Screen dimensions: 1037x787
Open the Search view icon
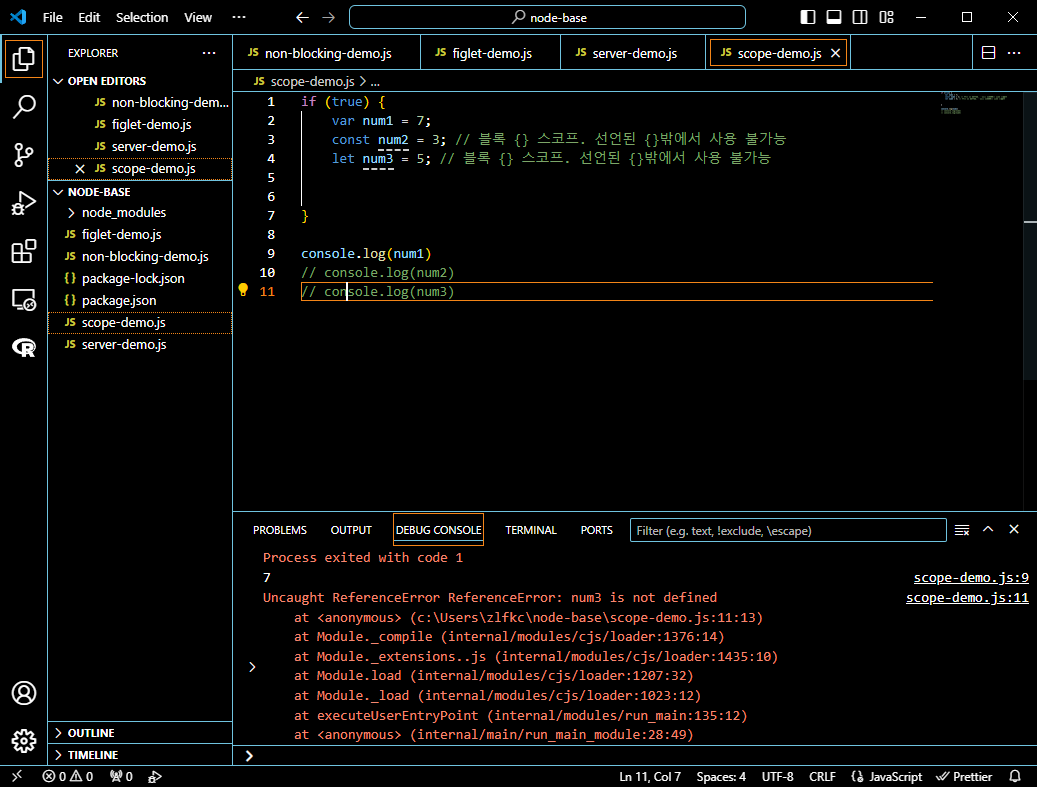click(24, 106)
